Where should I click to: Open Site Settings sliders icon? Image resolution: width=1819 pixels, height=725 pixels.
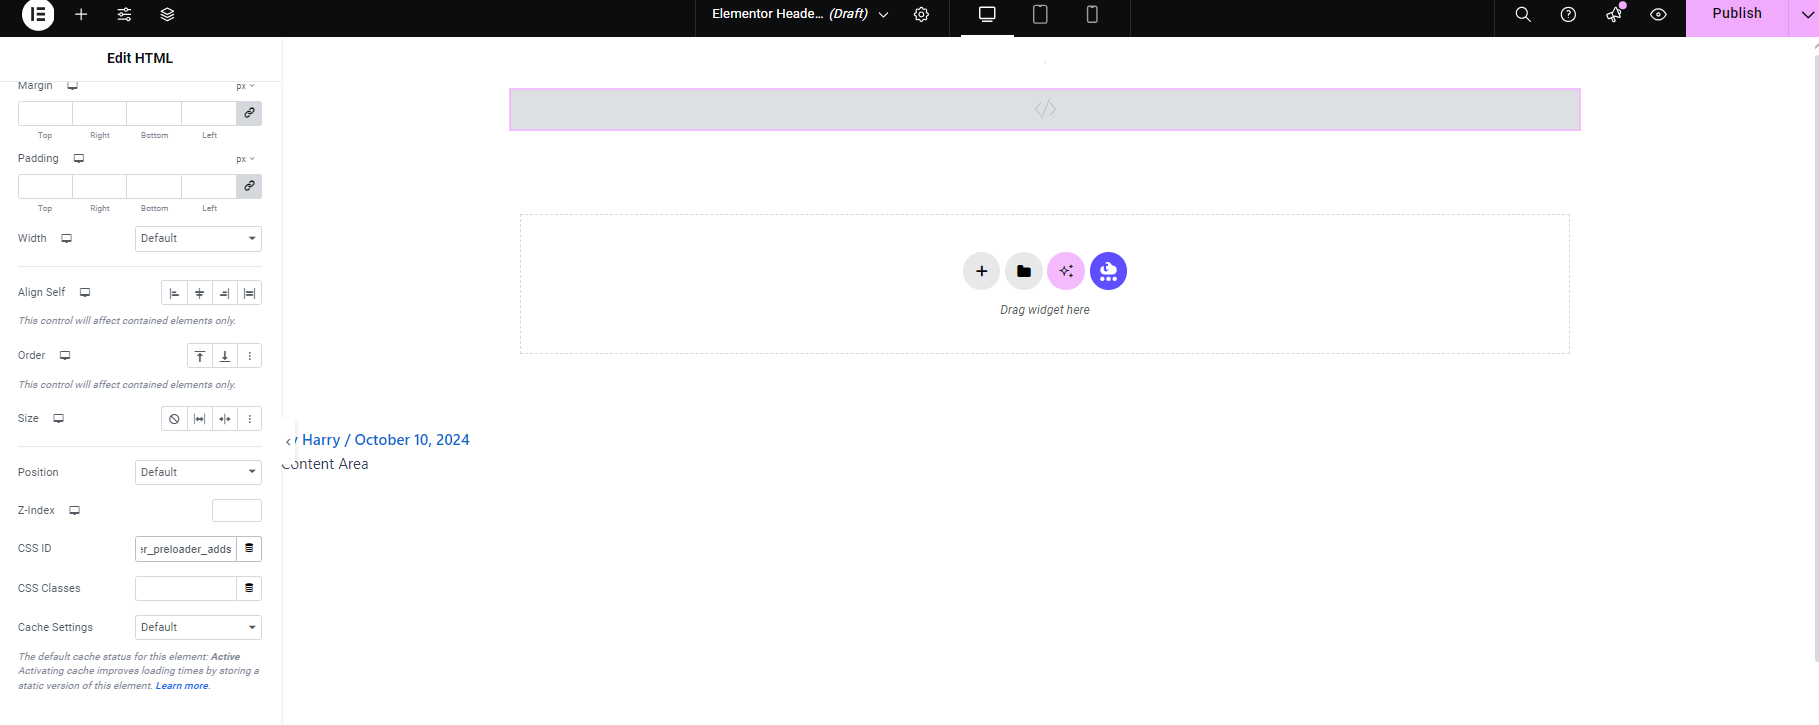coord(124,15)
